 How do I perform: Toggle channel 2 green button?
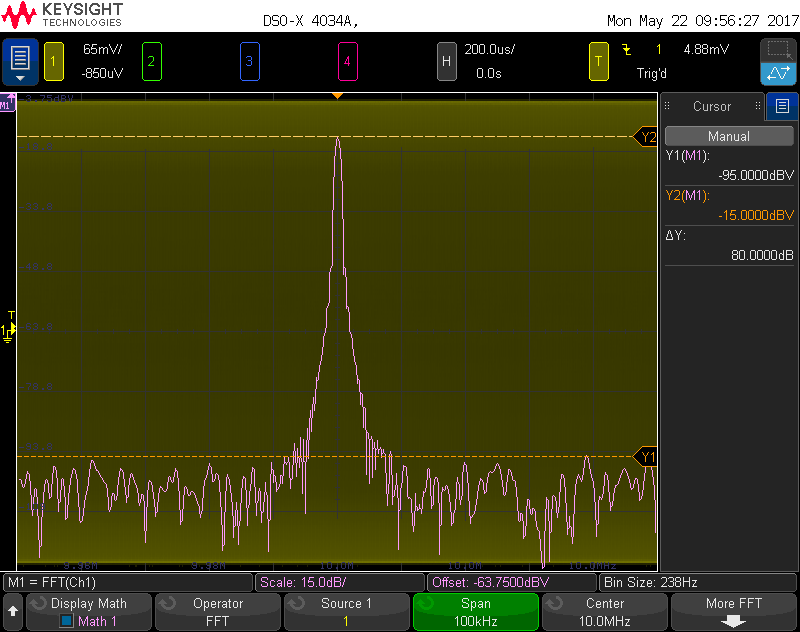152,62
